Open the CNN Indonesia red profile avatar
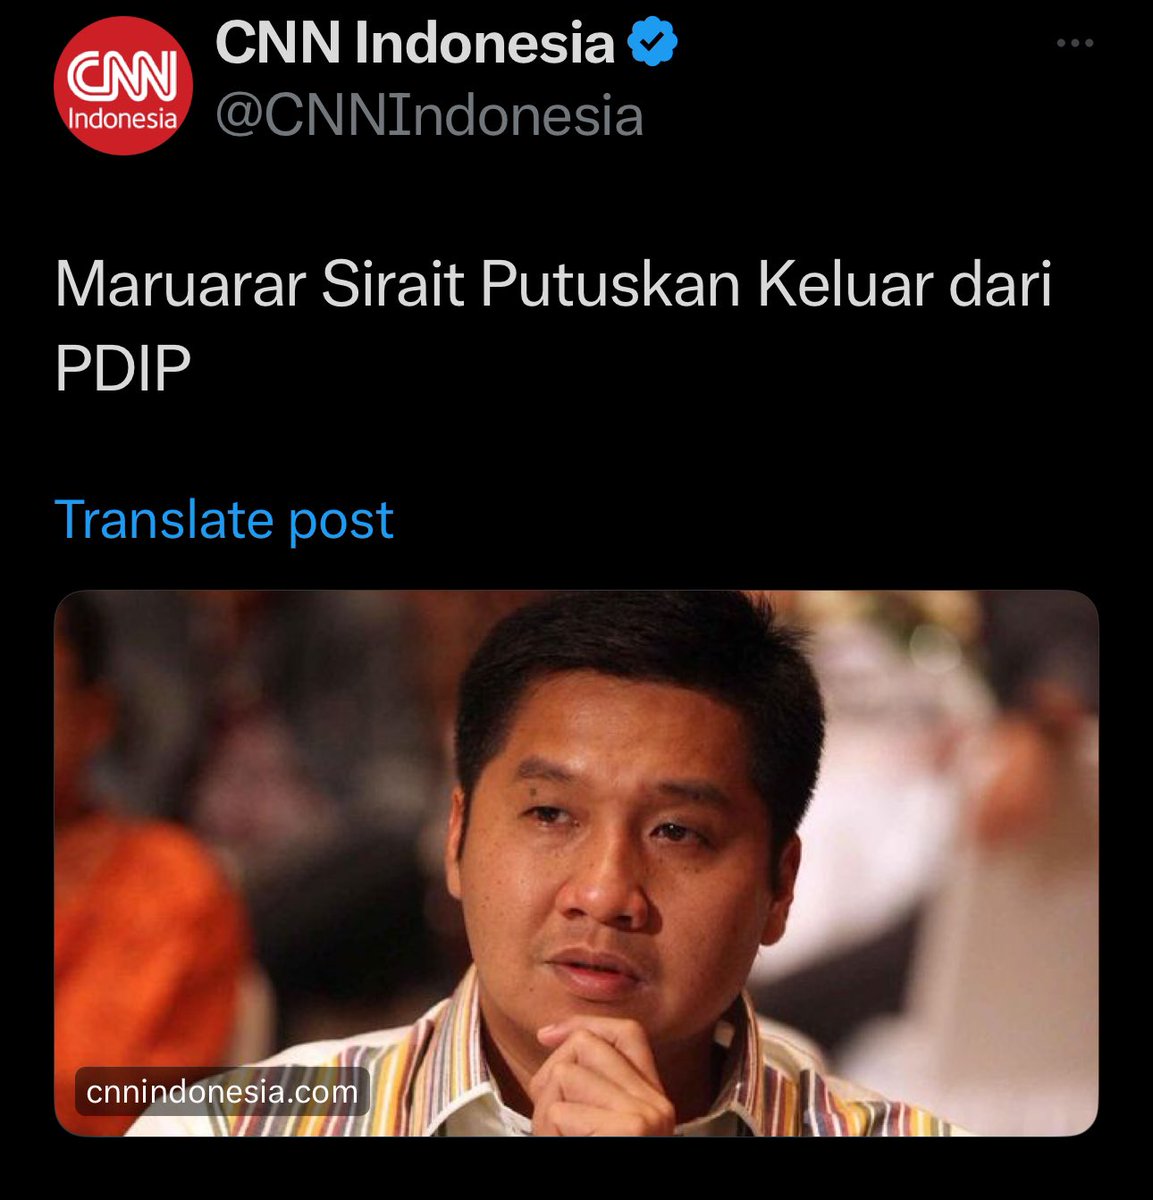The height and width of the screenshot is (1200, 1153). pyautogui.click(x=122, y=86)
